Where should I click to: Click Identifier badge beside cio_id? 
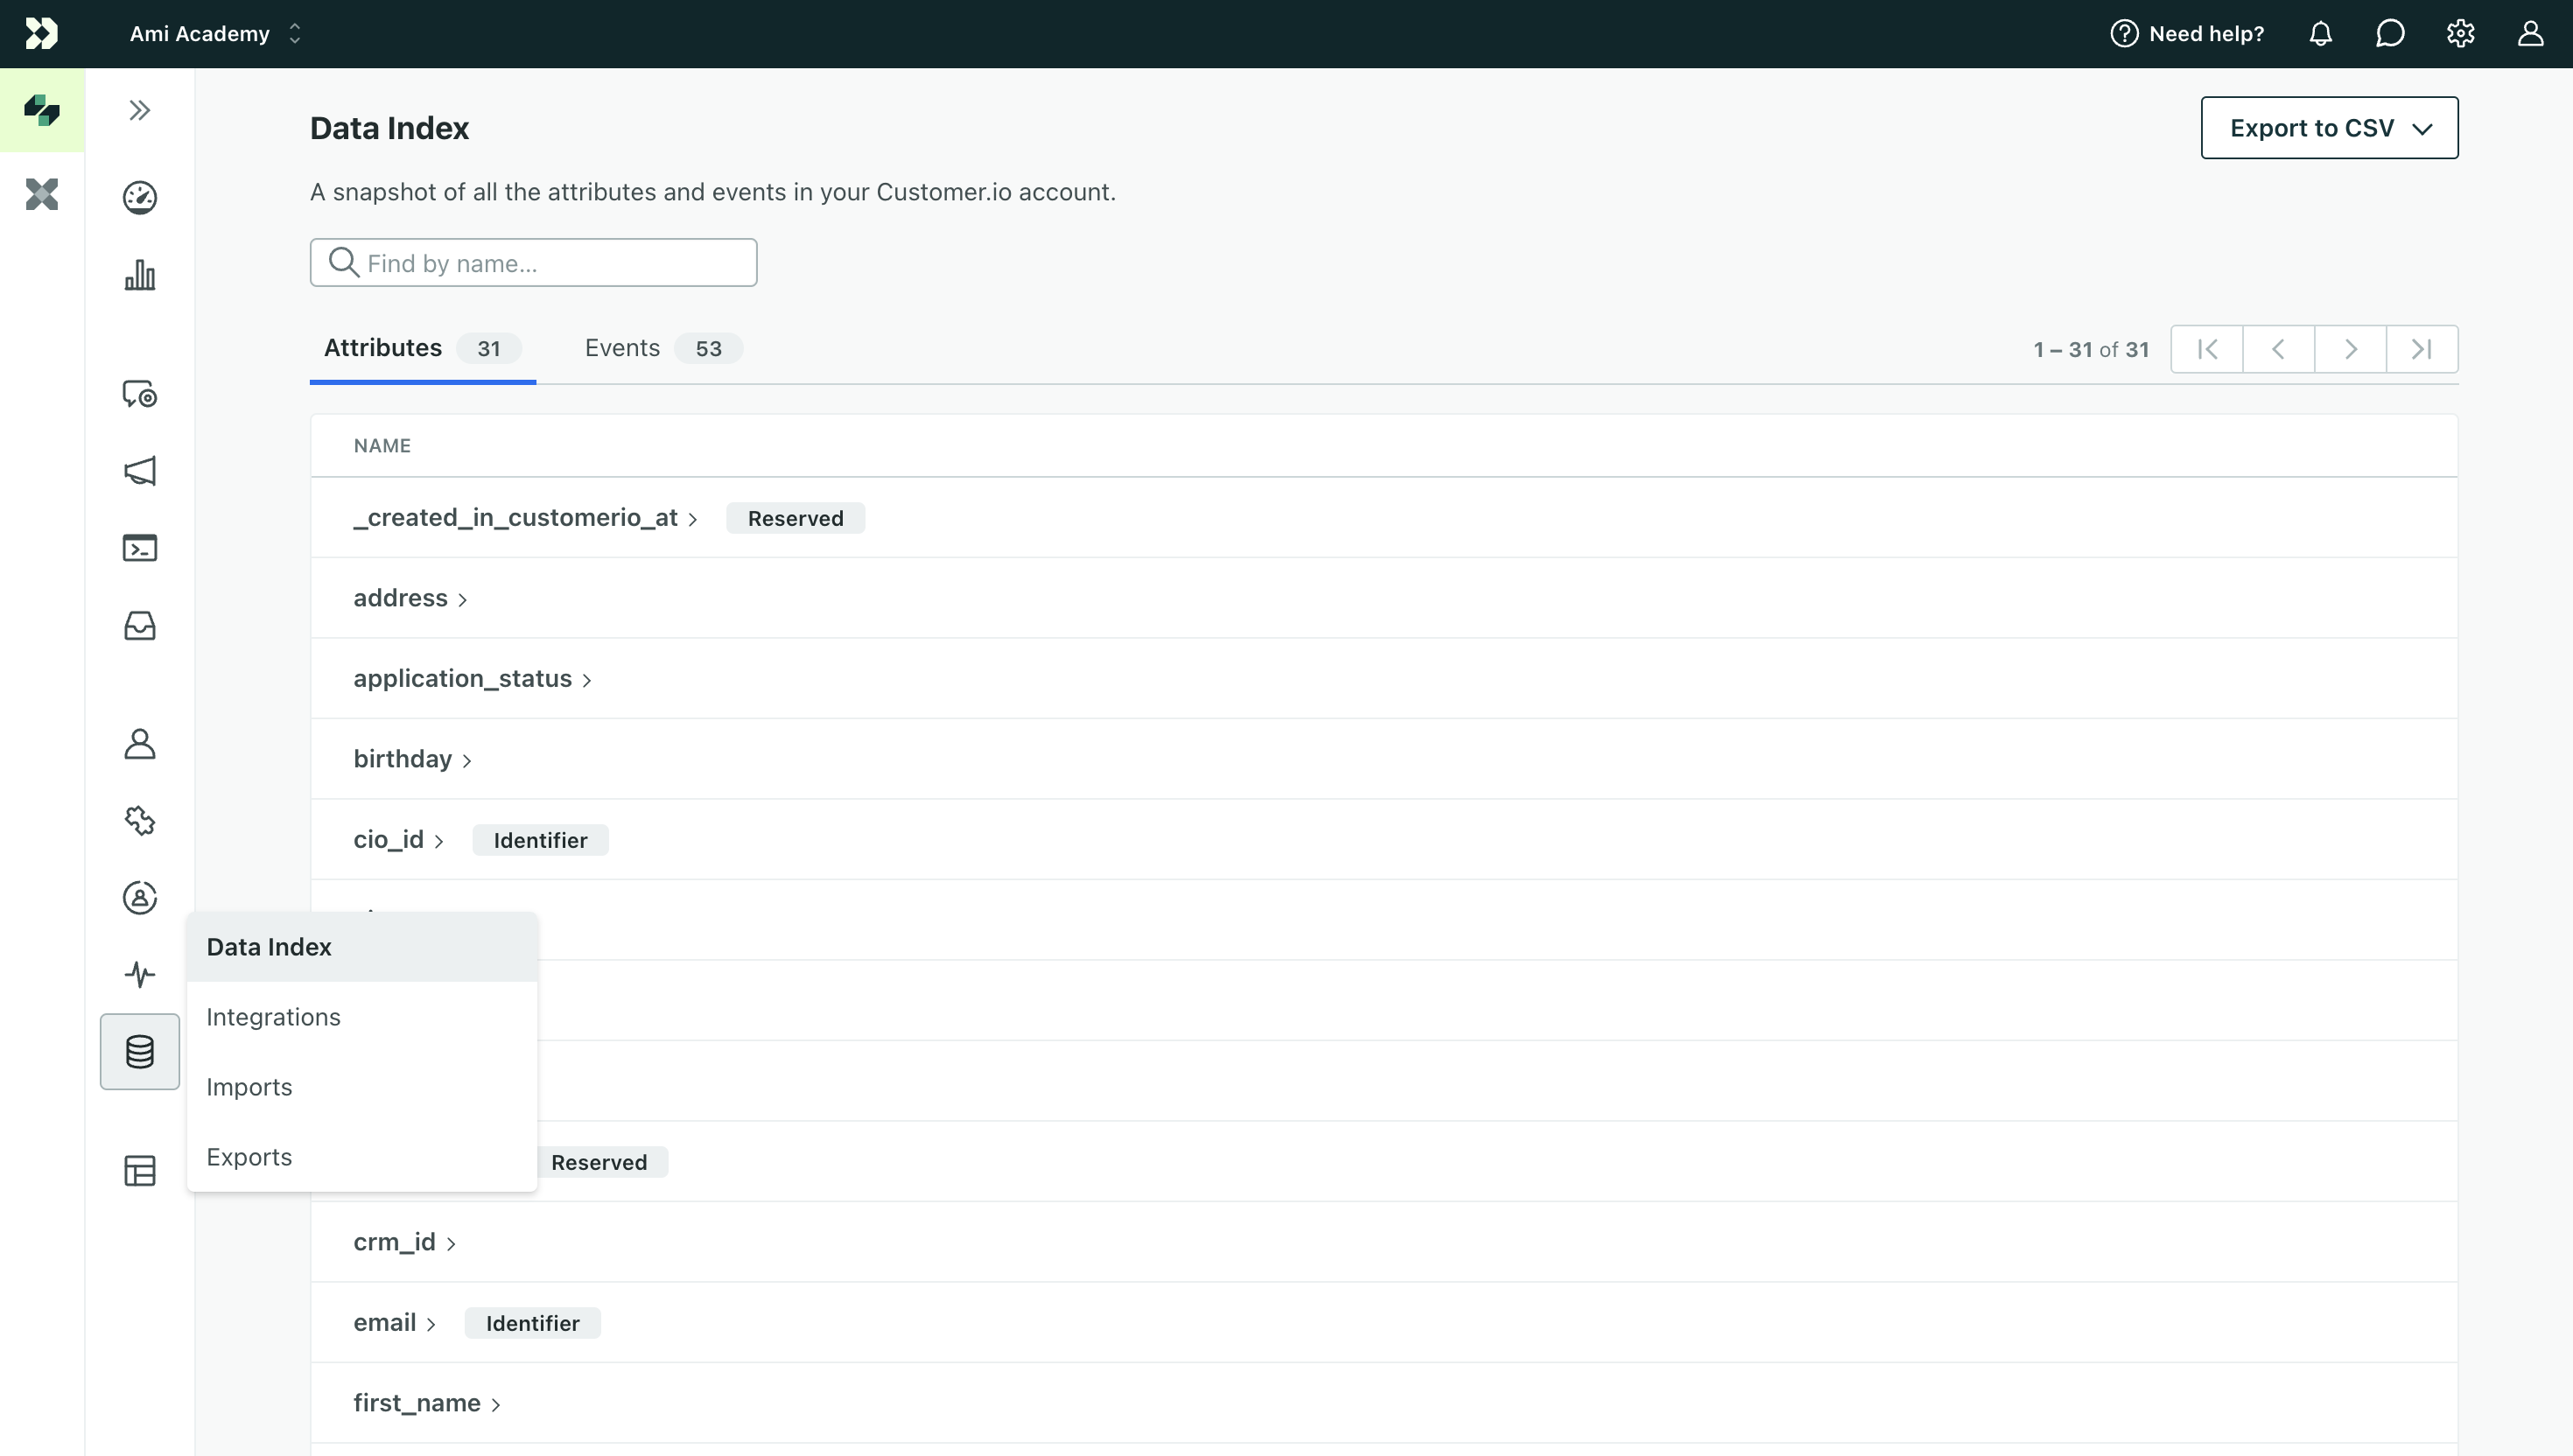pyautogui.click(x=540, y=840)
